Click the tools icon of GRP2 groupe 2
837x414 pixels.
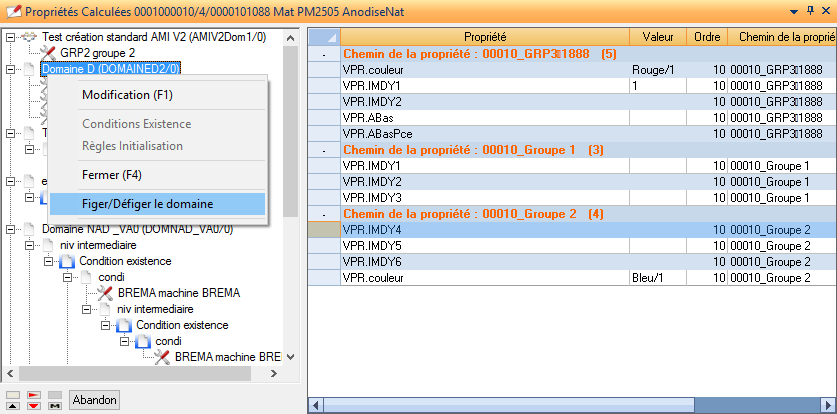[x=48, y=52]
